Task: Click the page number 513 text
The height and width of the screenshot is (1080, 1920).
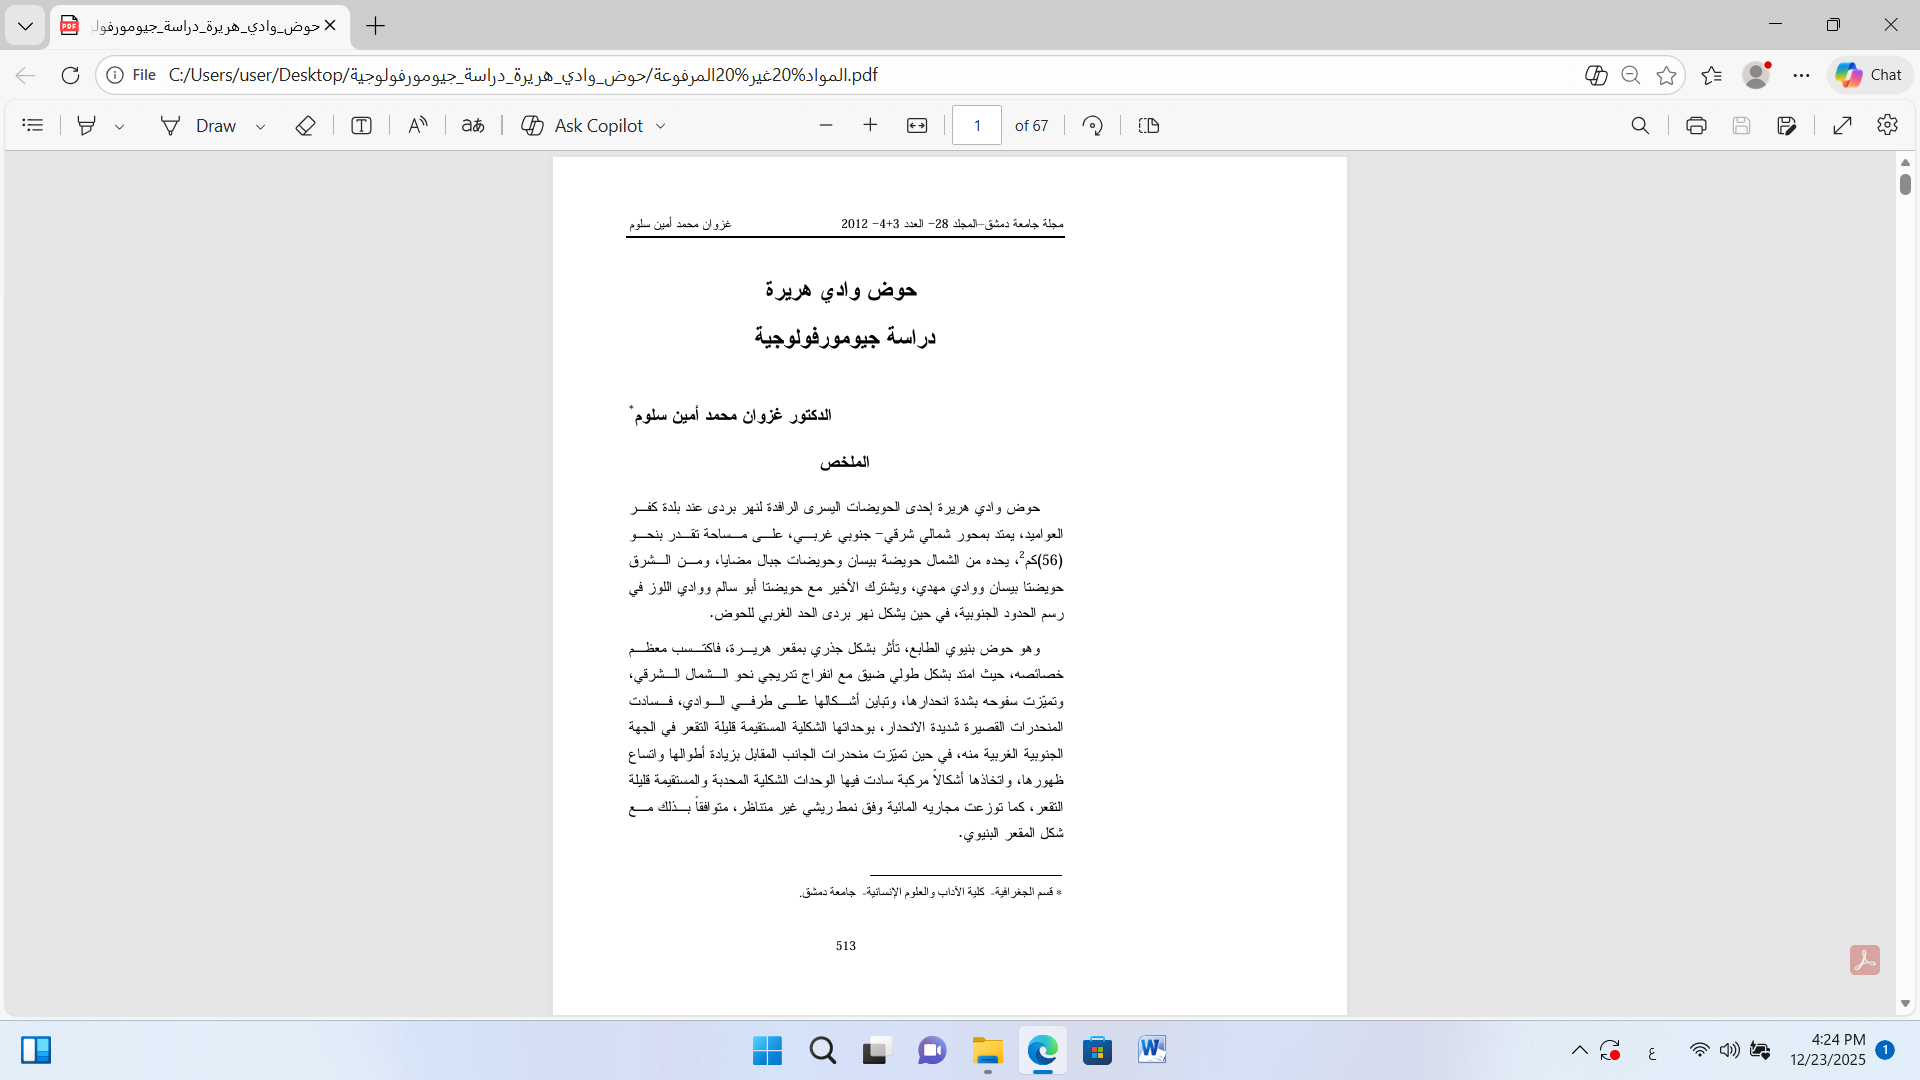Action: tap(846, 946)
